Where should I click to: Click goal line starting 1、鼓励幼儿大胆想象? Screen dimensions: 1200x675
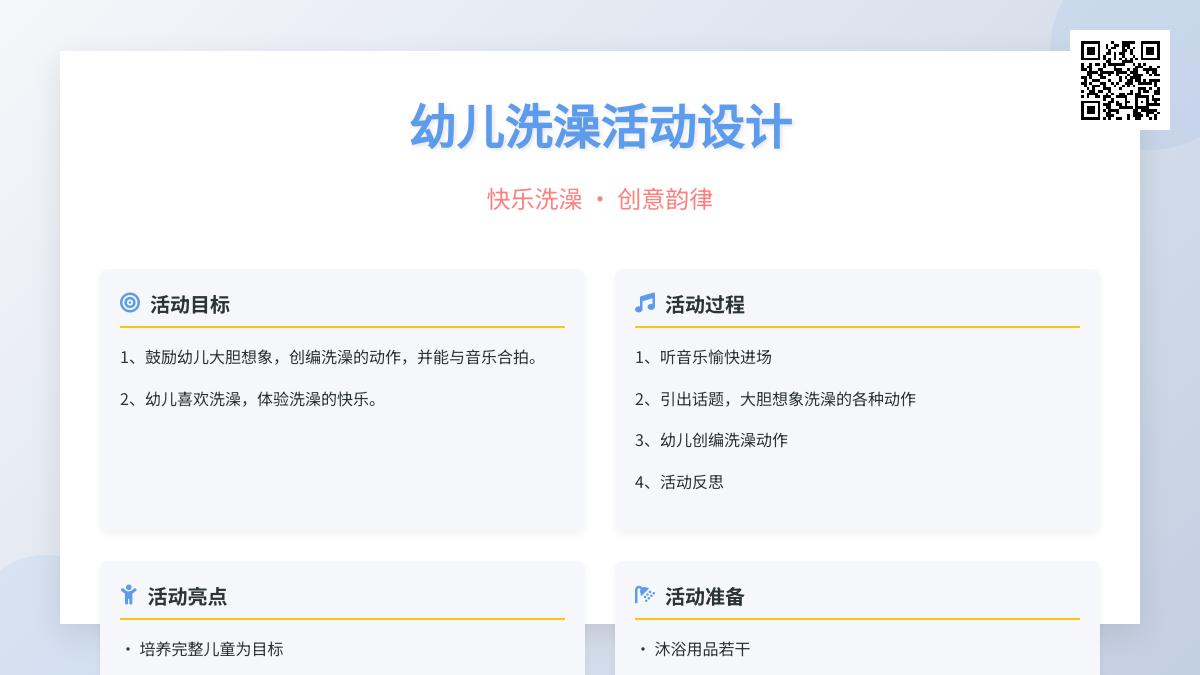coord(333,357)
